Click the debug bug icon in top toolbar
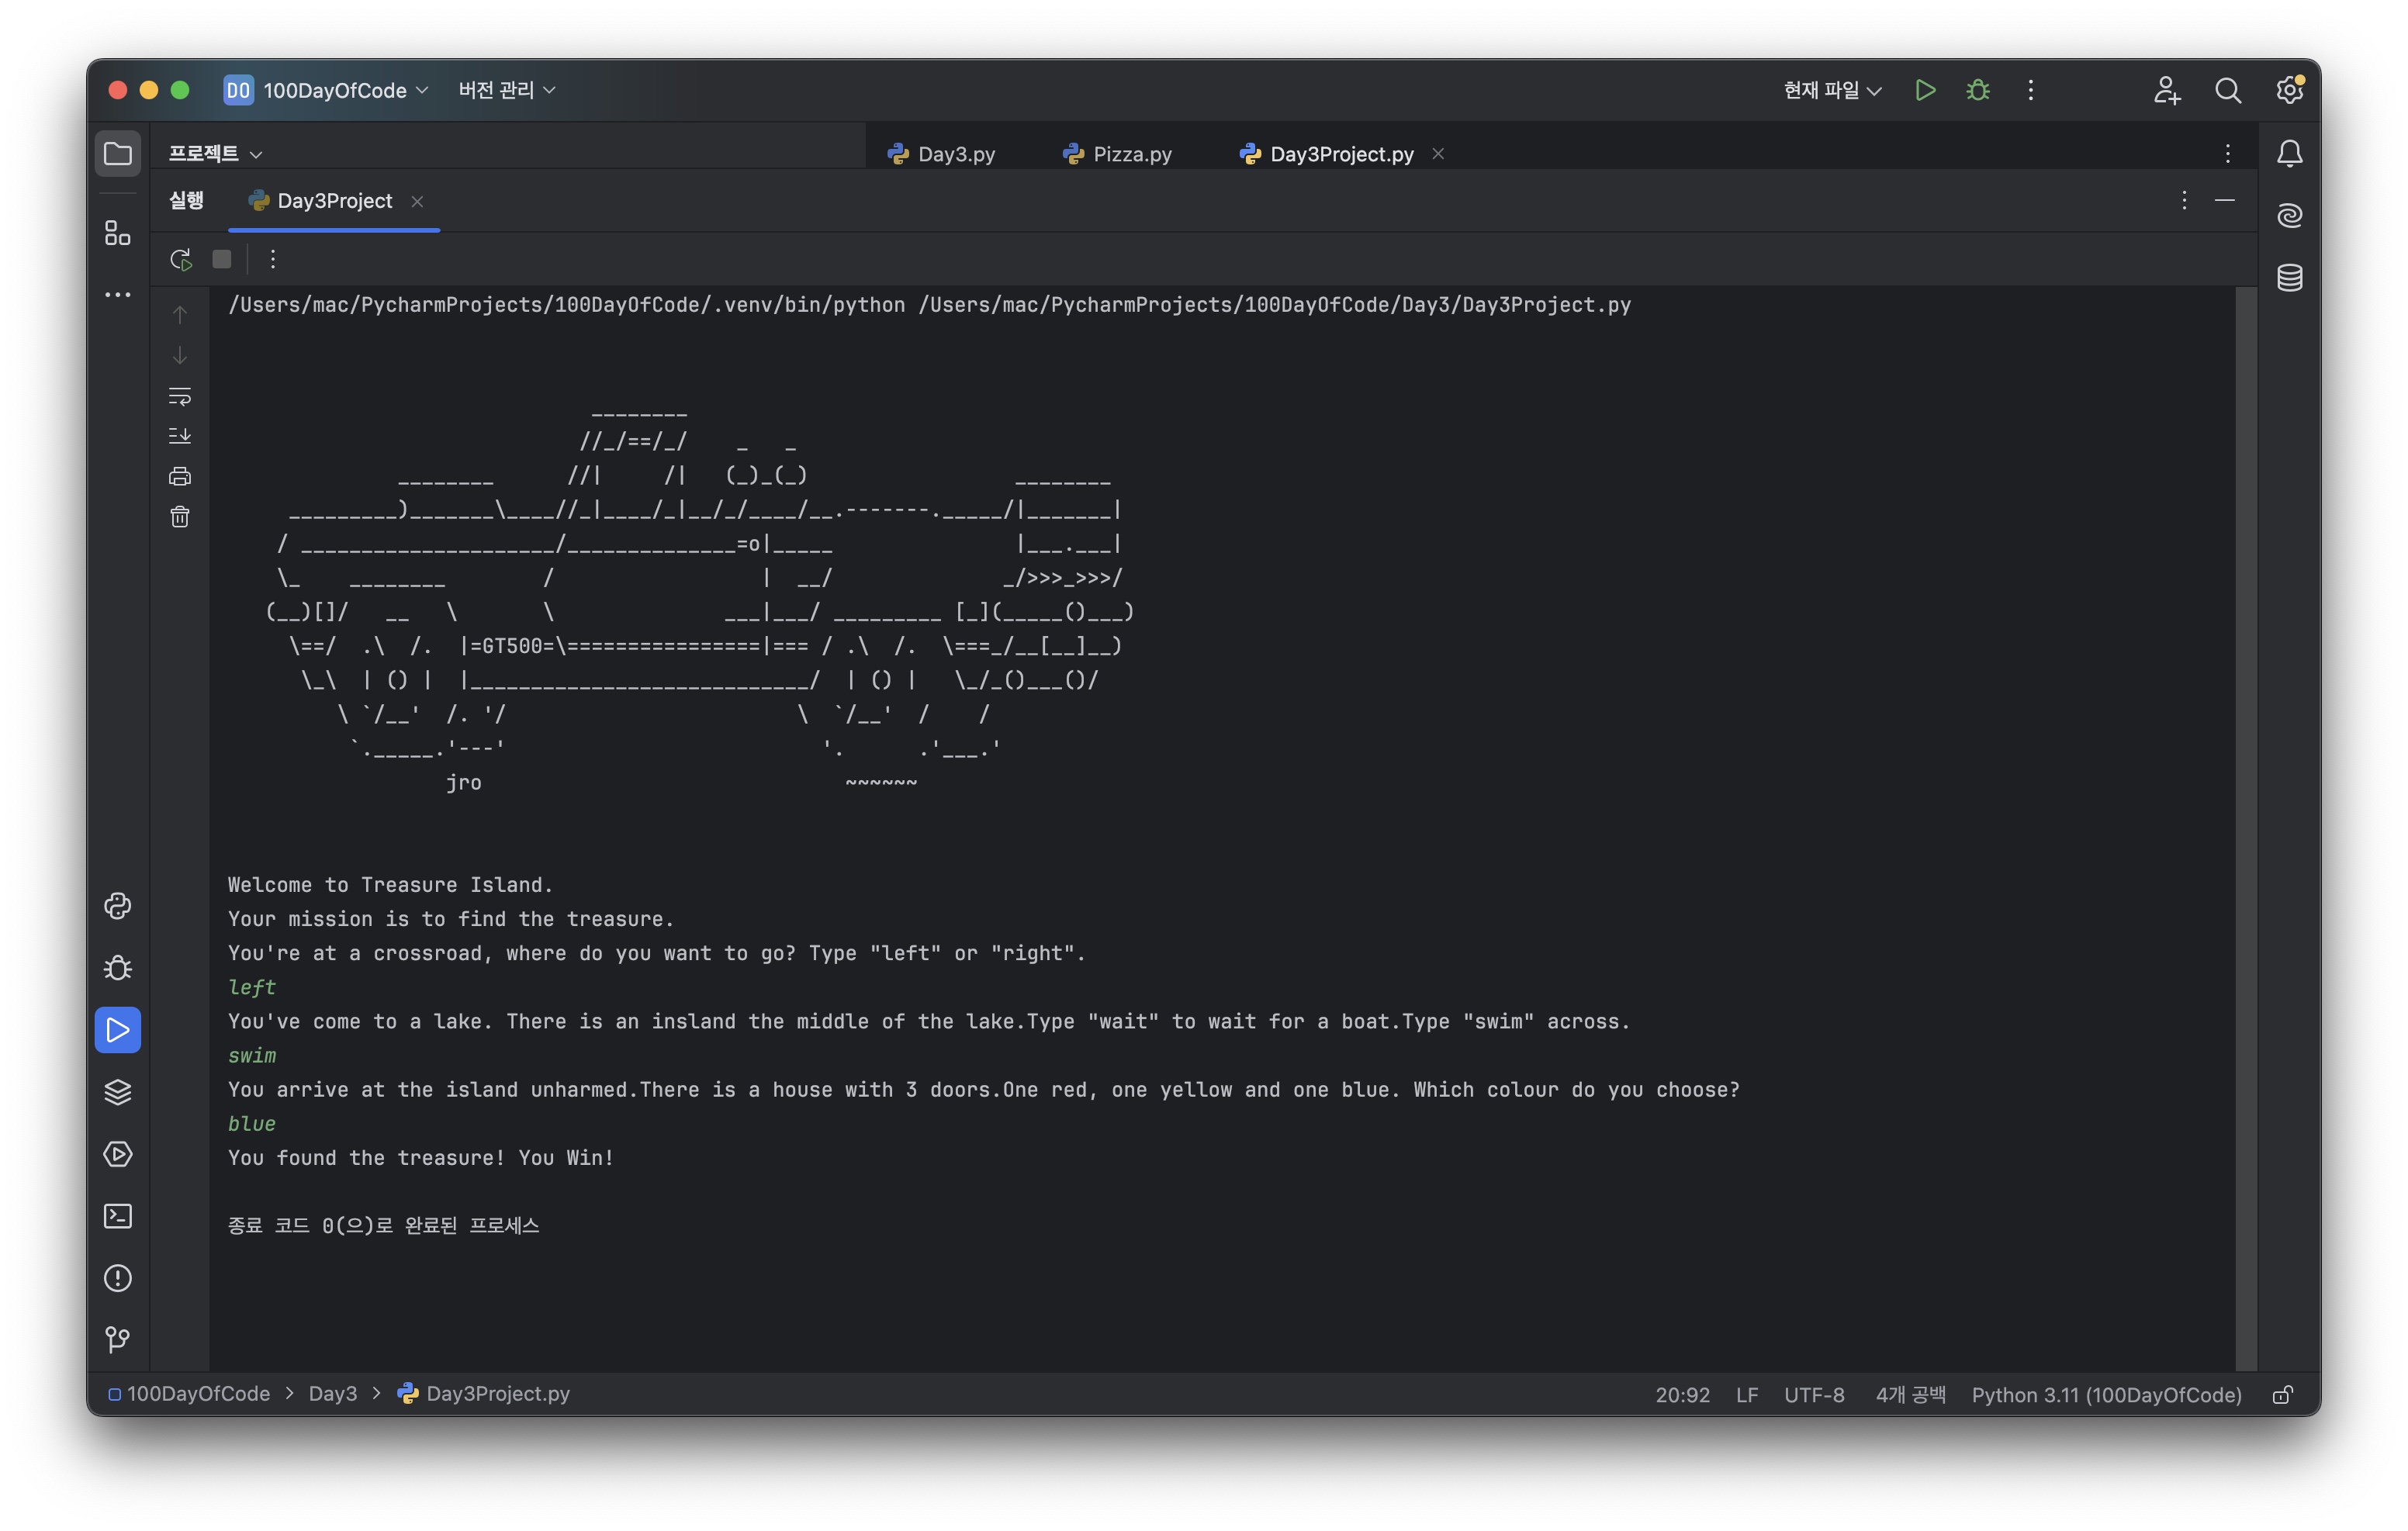2408x1531 pixels. click(x=1977, y=90)
